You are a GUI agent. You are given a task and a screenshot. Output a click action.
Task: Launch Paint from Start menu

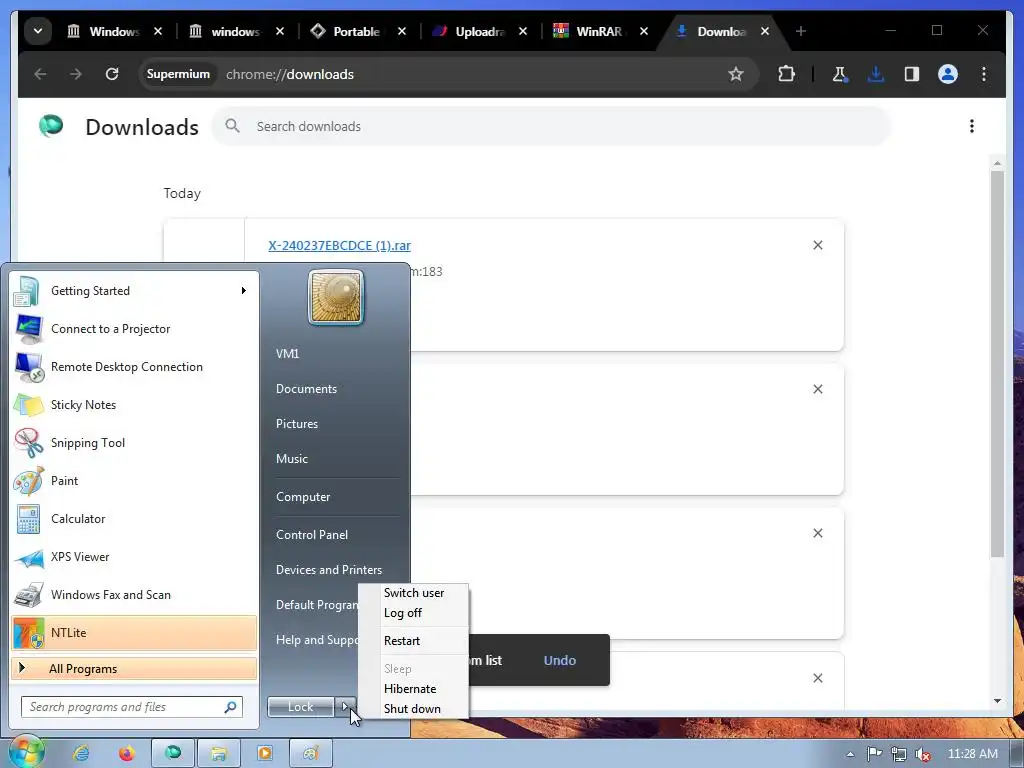[134, 481]
